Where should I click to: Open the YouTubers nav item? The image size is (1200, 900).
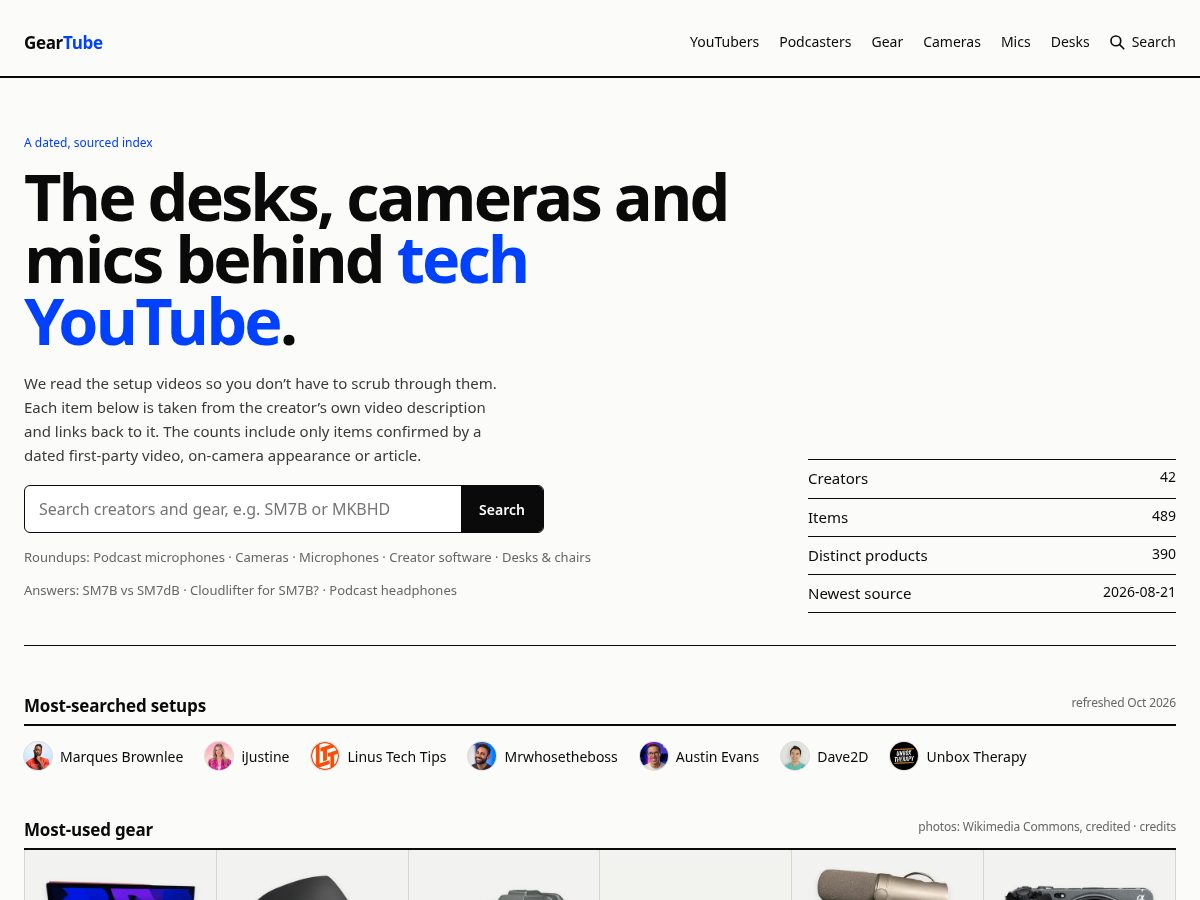[724, 42]
